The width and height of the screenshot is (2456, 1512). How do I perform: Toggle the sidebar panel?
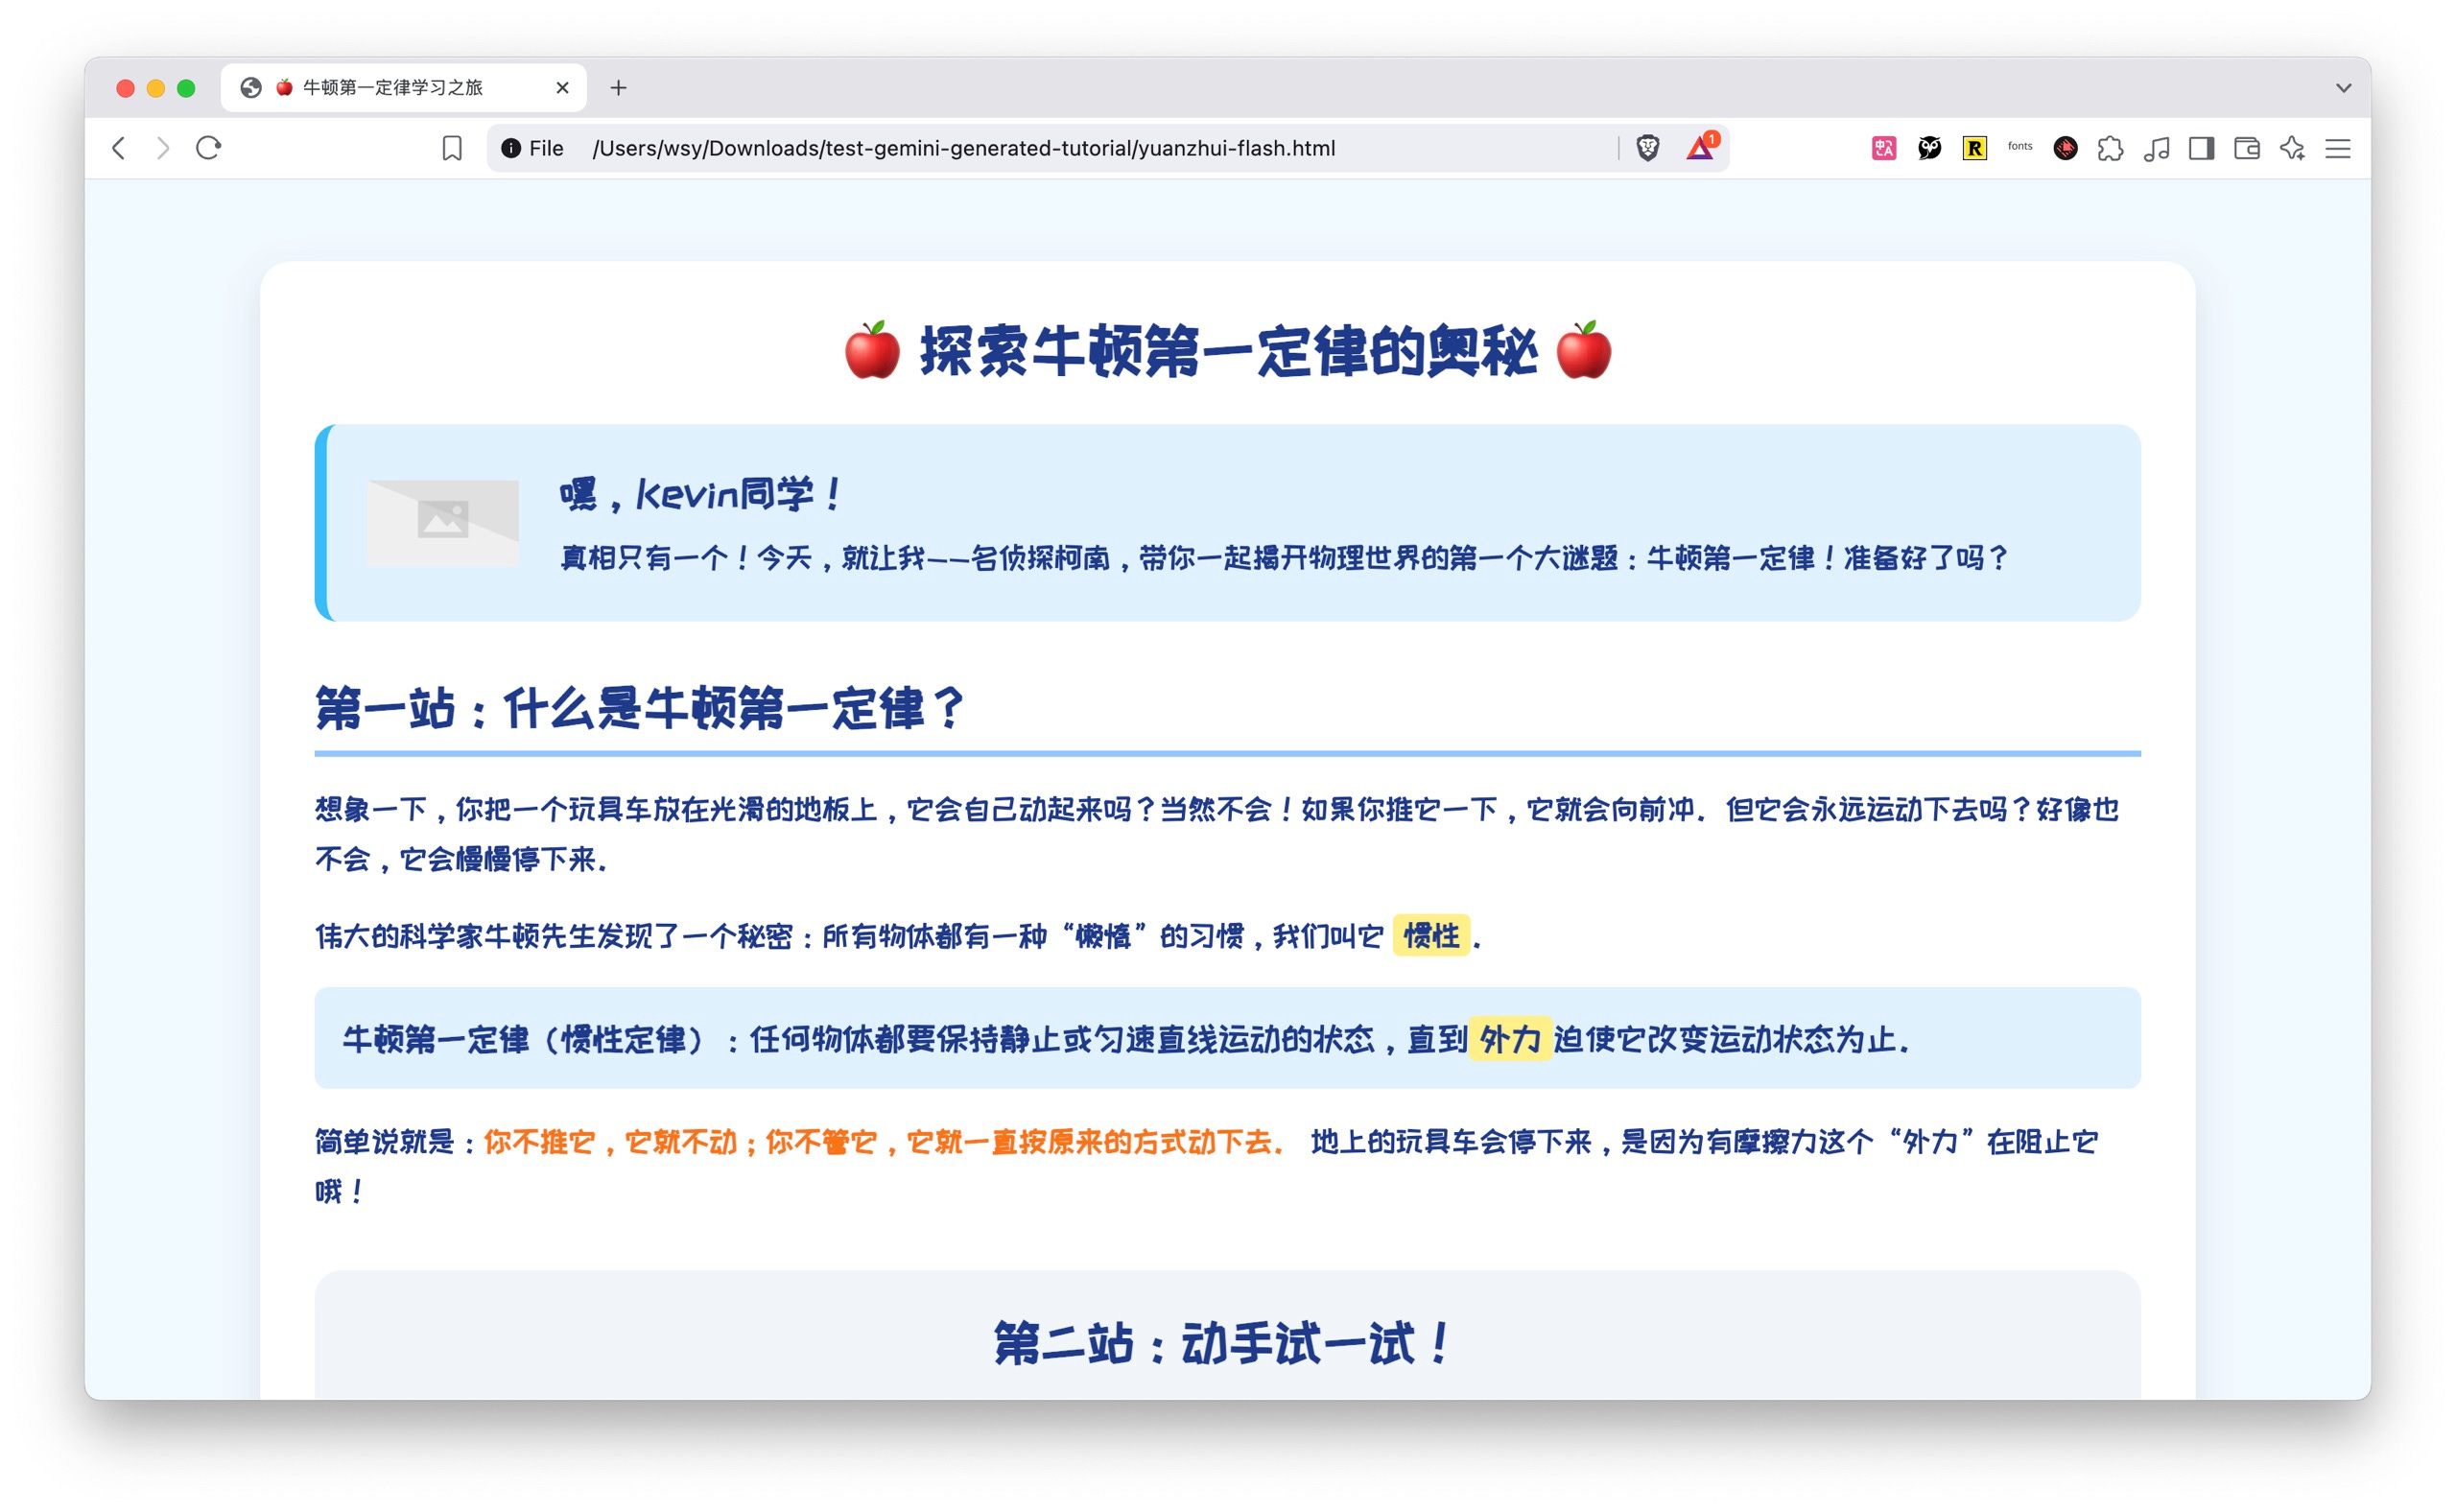pos(2201,148)
